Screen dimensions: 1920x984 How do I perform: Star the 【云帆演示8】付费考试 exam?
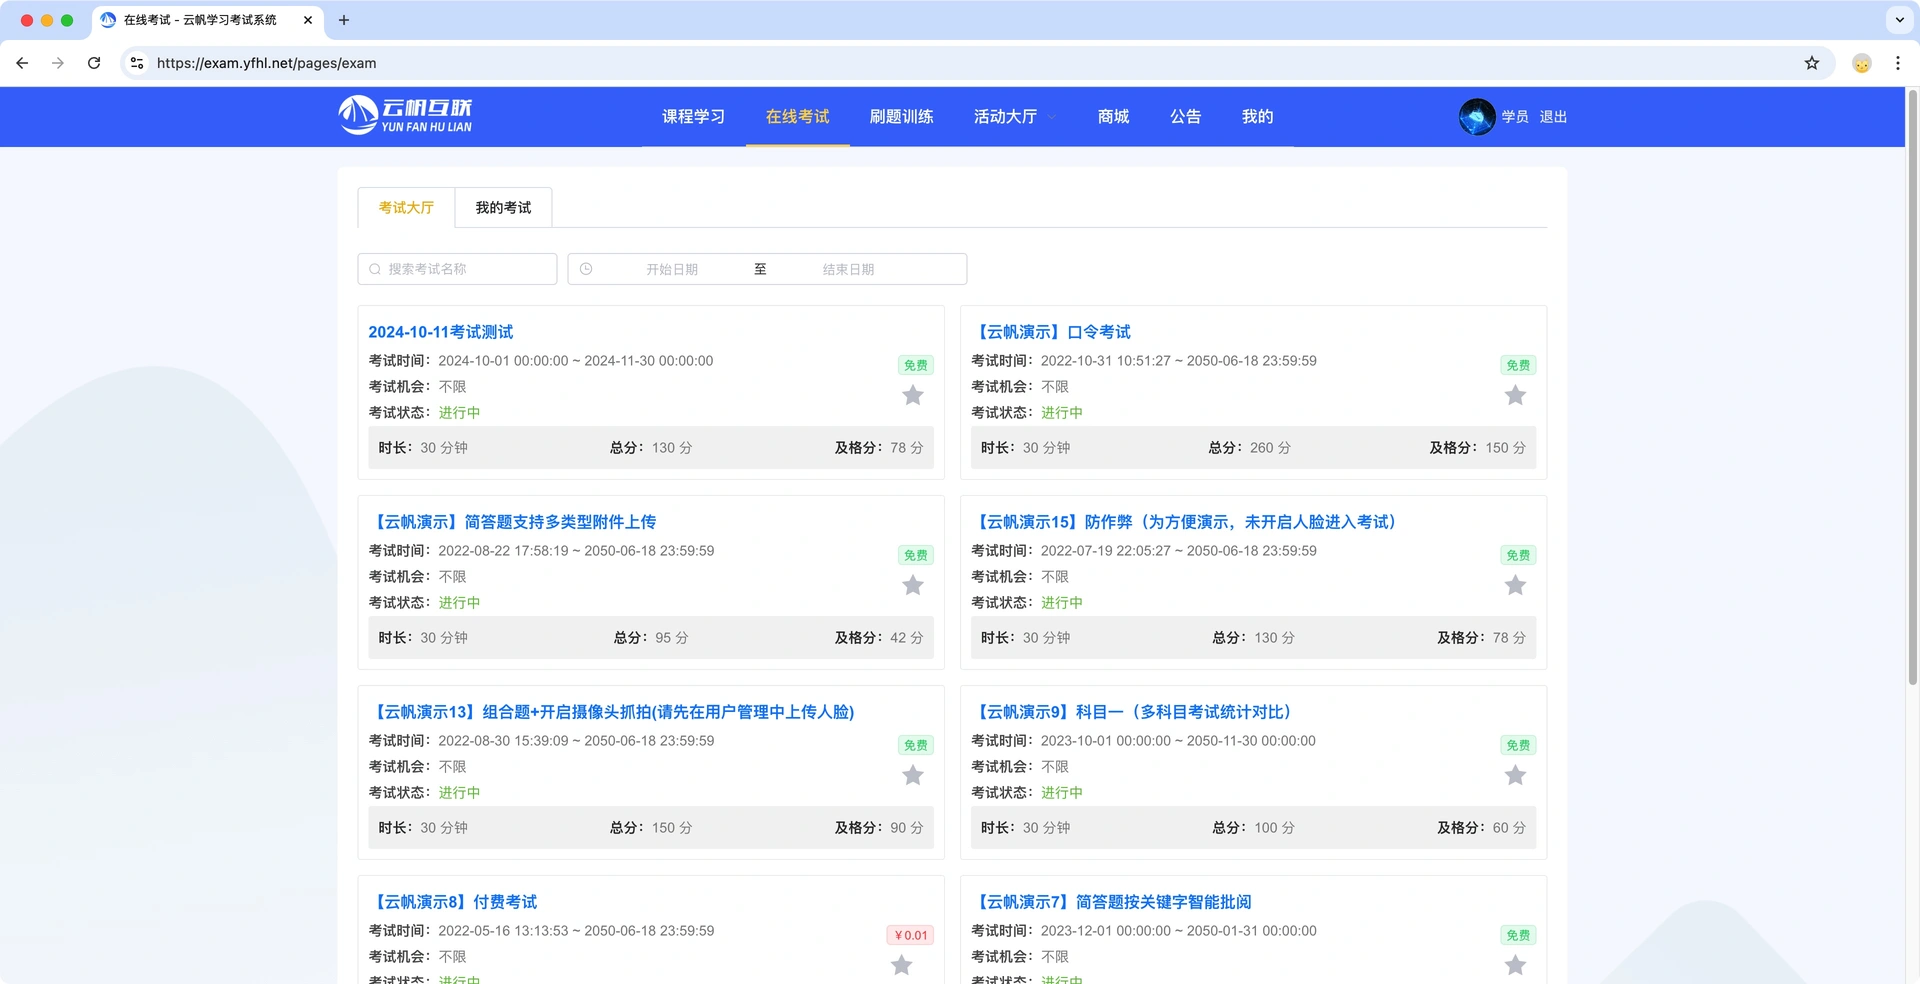(x=902, y=965)
